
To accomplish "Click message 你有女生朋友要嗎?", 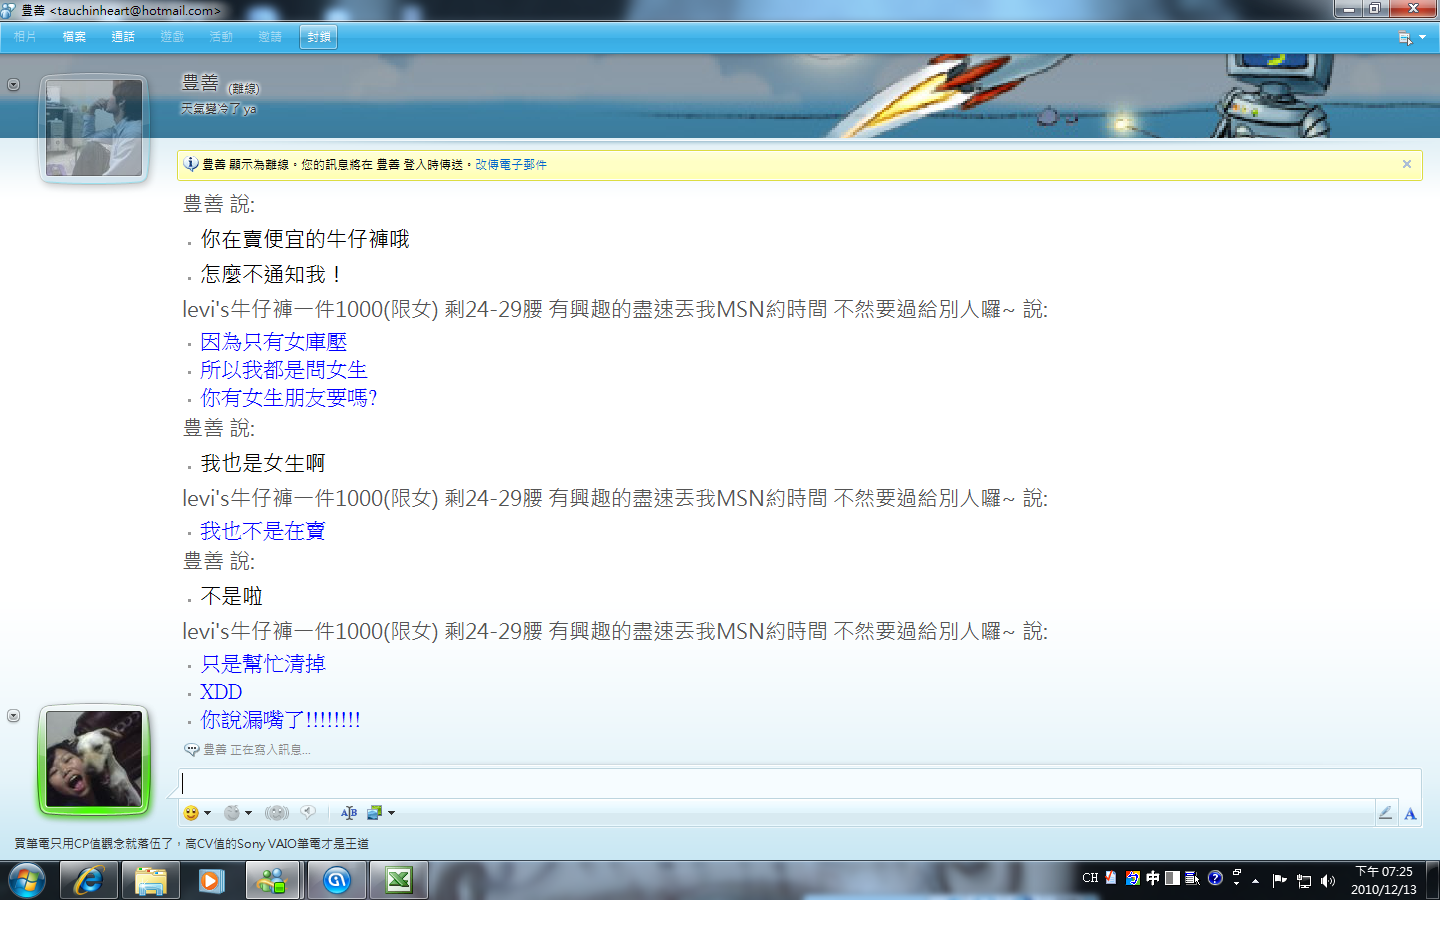I will pyautogui.click(x=289, y=398).
